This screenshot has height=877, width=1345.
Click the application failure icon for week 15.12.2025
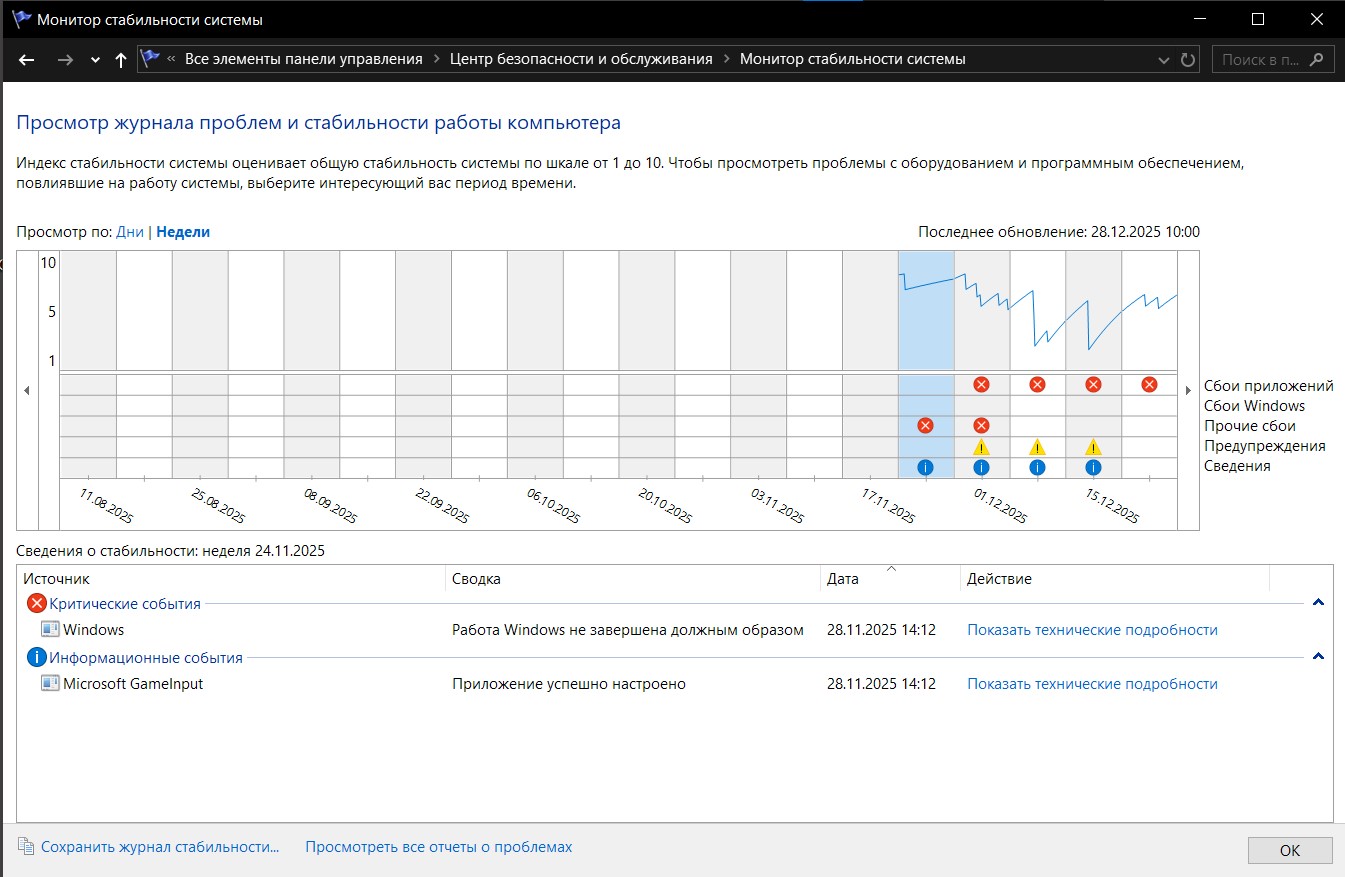(x=1093, y=385)
